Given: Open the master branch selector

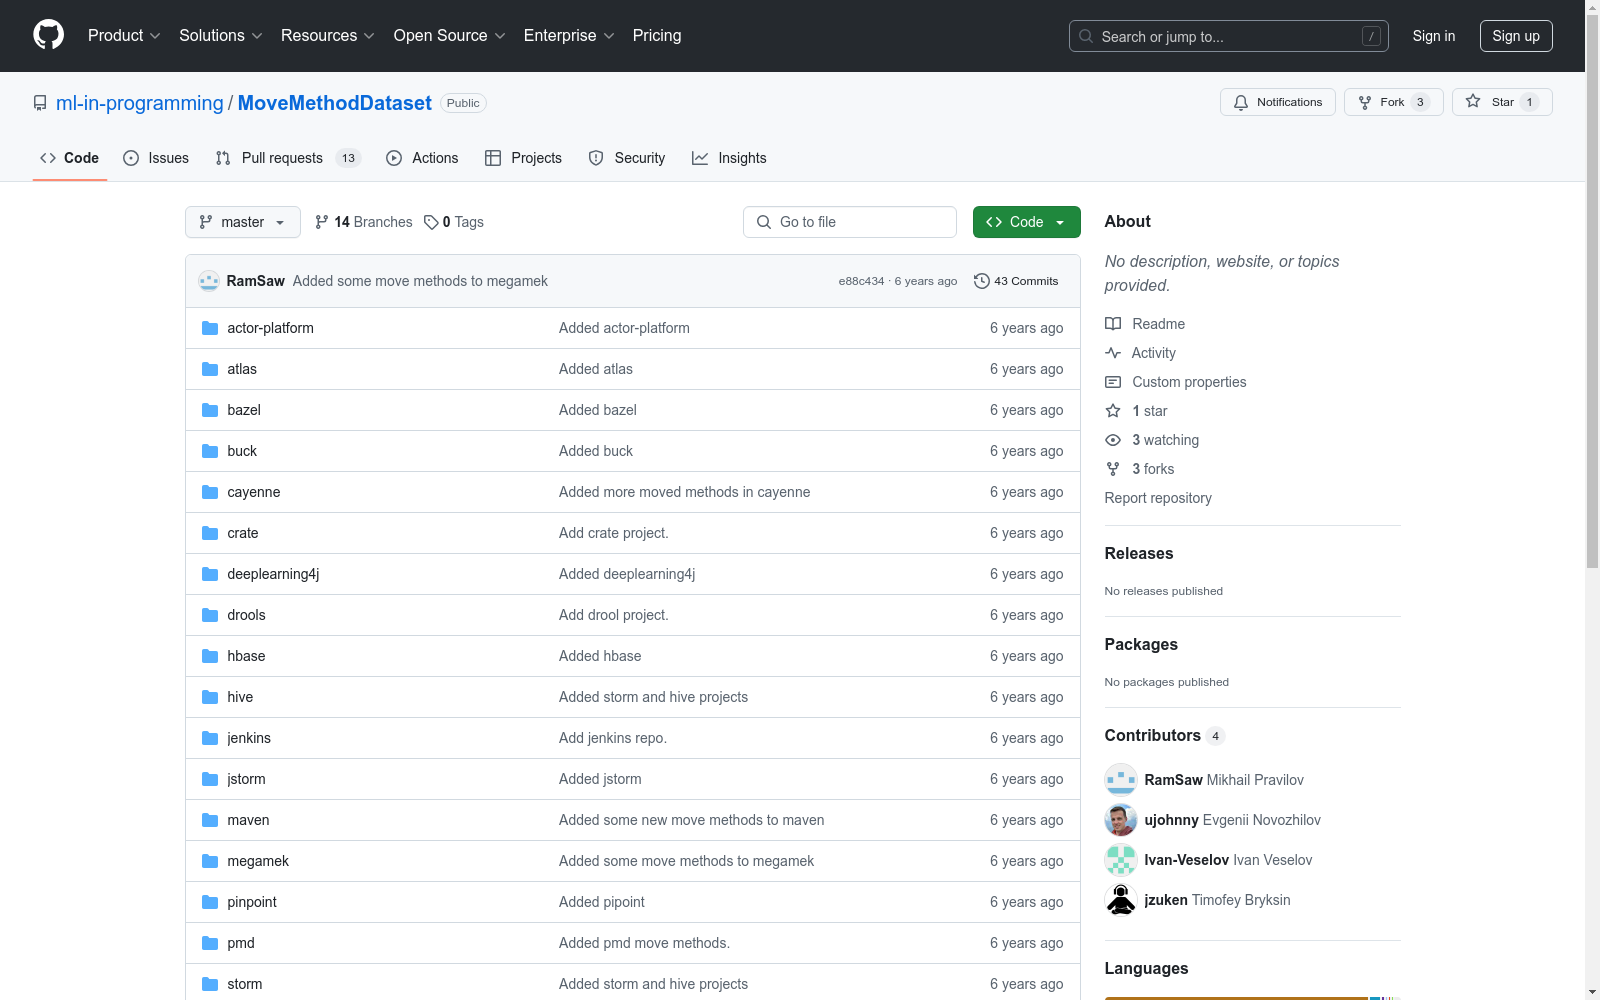Looking at the screenshot, I should tap(243, 222).
